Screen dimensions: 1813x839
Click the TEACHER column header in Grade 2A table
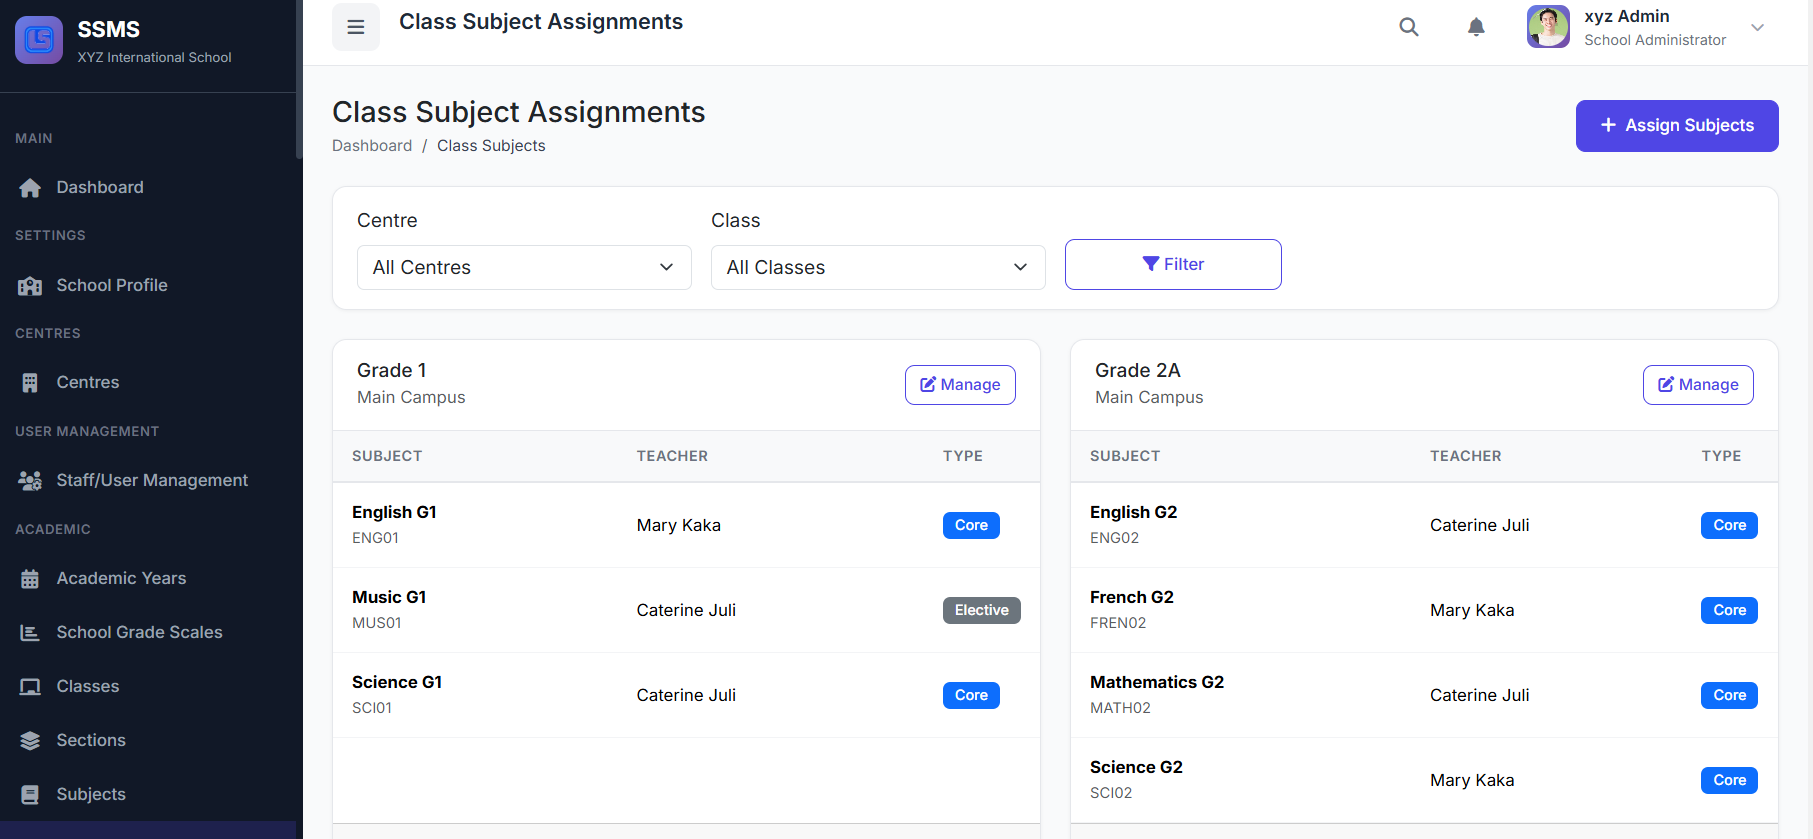click(1466, 456)
